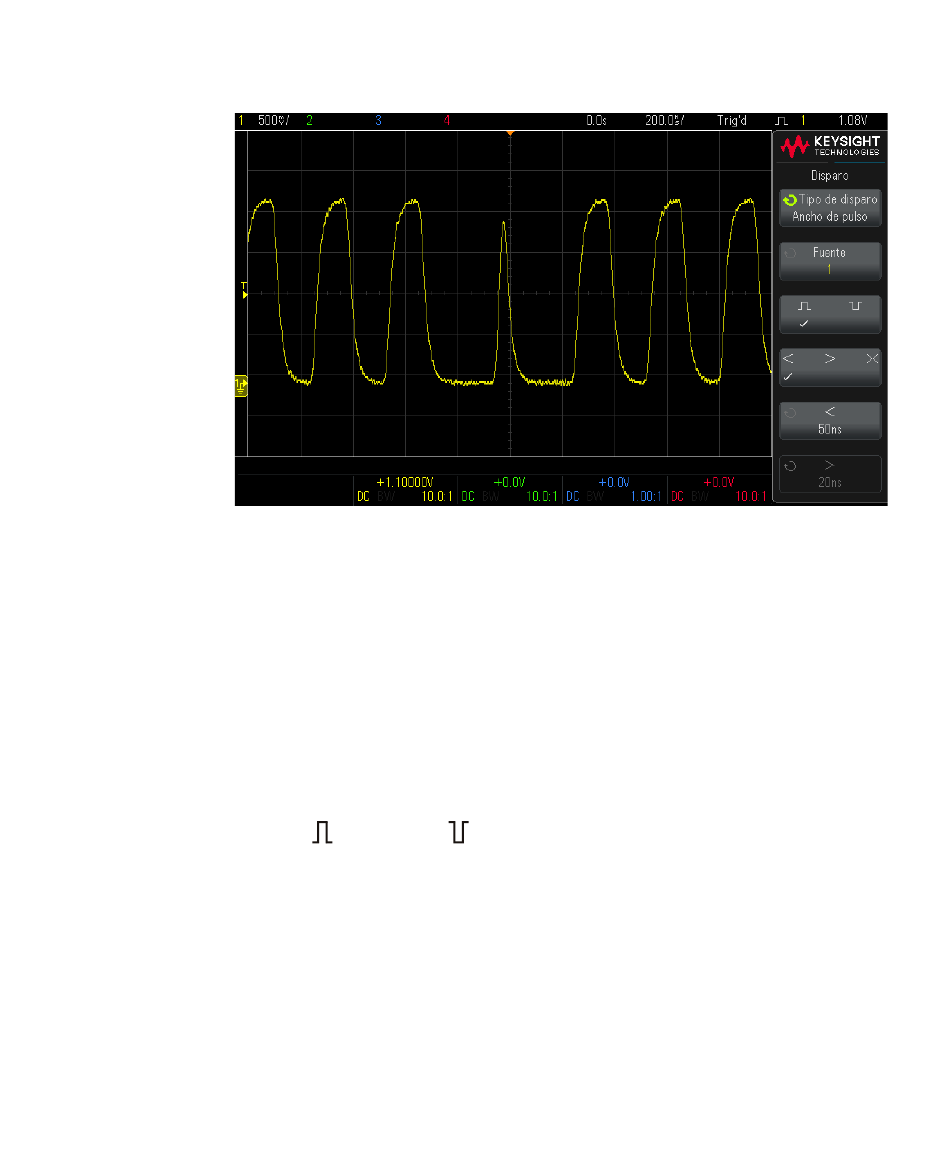Viewport: 950px width, 1165px height.
Task: Click the blue DC coupling label
Action: (x=573, y=496)
